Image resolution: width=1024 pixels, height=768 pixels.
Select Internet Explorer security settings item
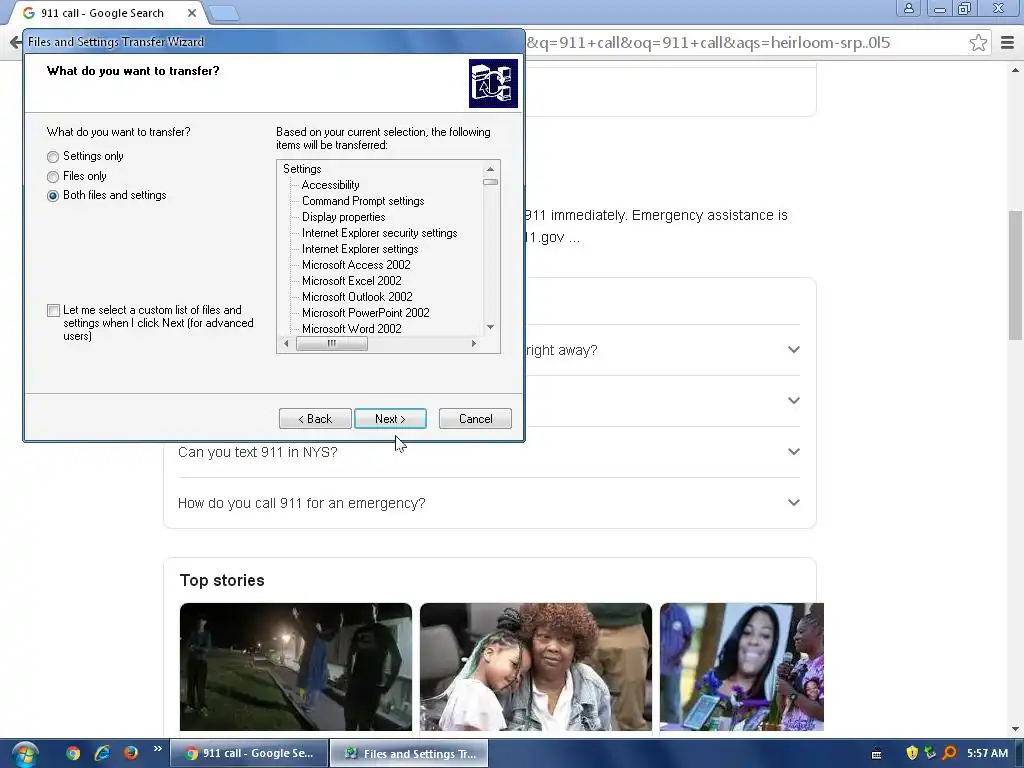pos(379,233)
